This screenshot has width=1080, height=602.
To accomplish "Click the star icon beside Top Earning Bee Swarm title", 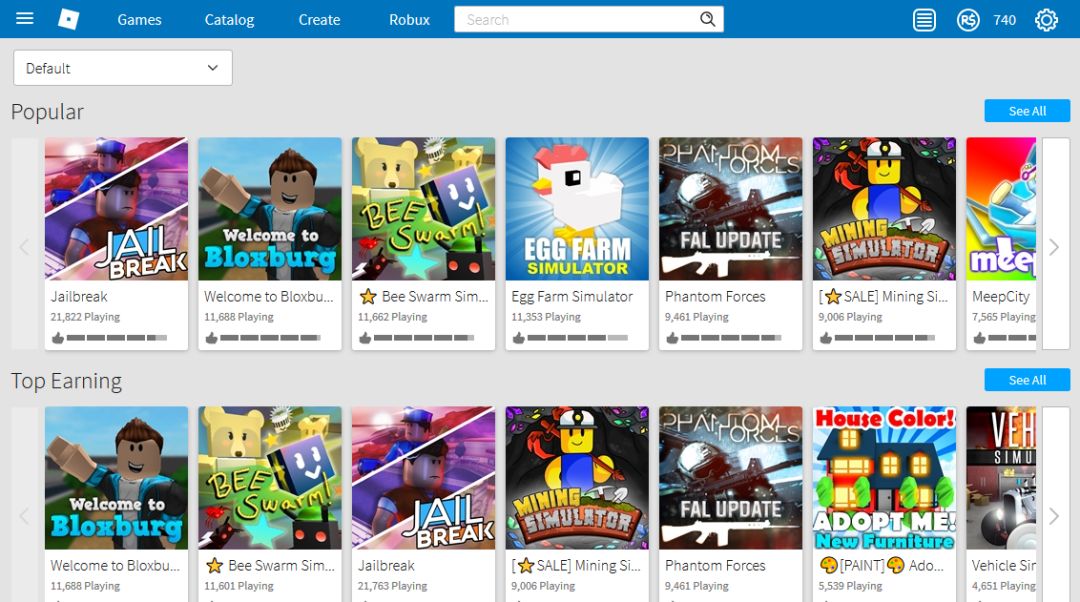I will tap(214, 565).
